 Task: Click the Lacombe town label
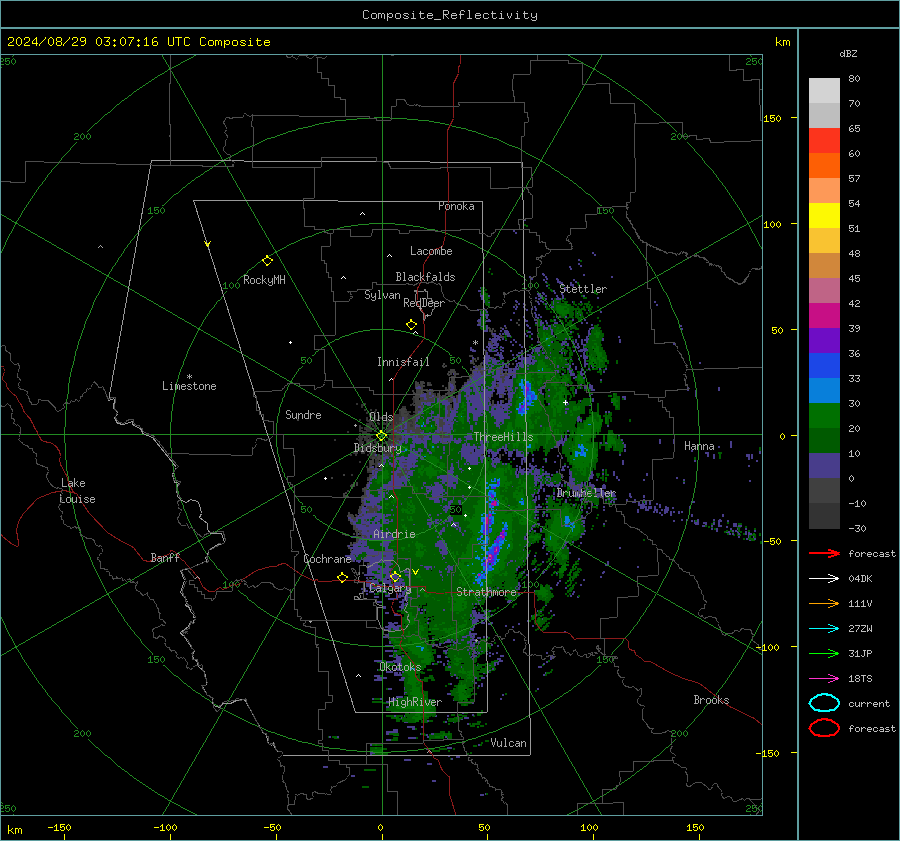431,251
